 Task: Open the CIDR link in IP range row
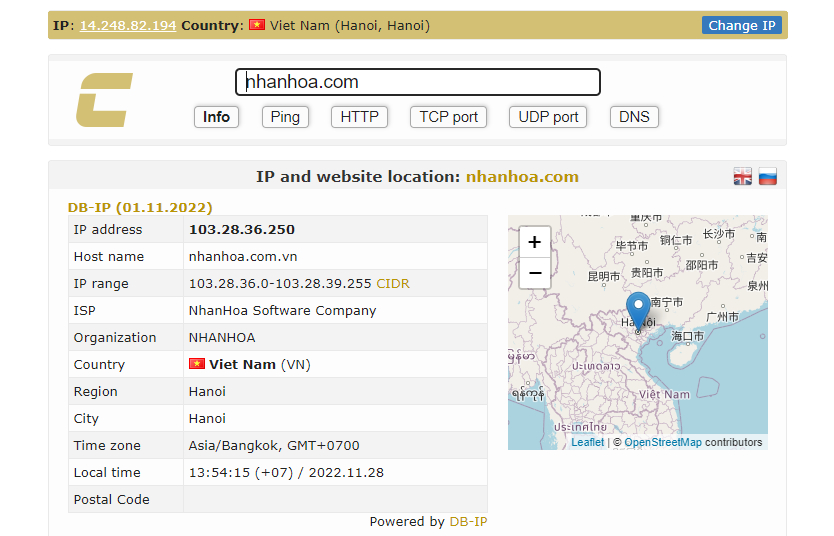click(393, 283)
